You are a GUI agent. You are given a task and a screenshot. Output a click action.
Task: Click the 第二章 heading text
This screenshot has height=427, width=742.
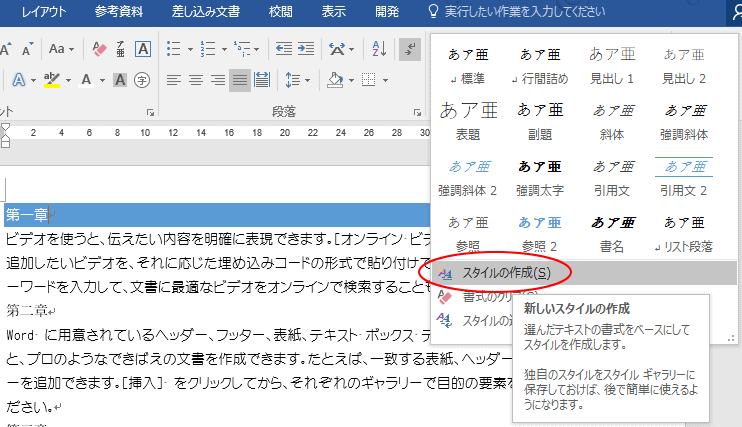[27, 311]
